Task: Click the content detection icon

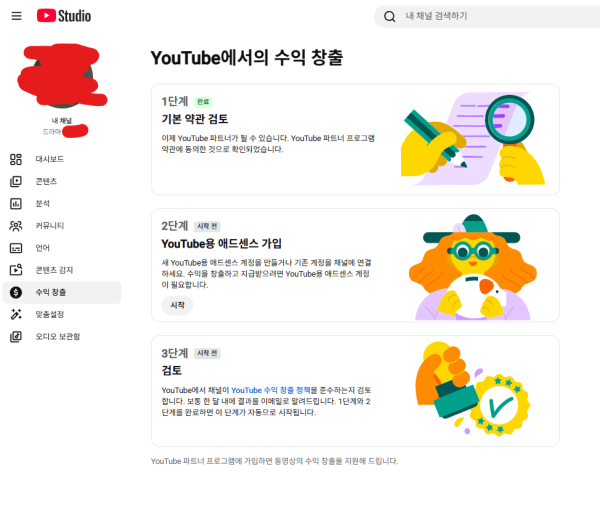Action: tap(16, 270)
